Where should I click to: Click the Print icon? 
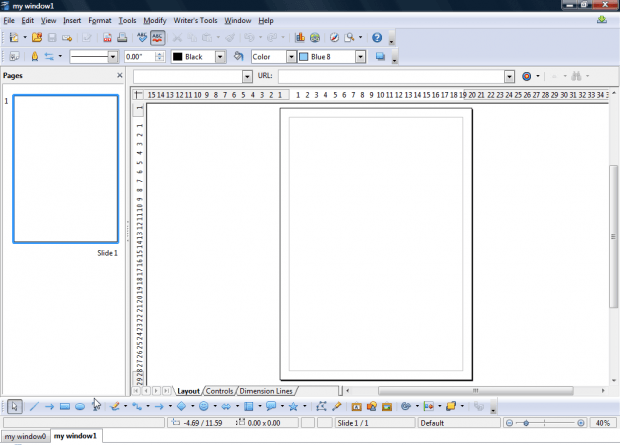[122, 38]
